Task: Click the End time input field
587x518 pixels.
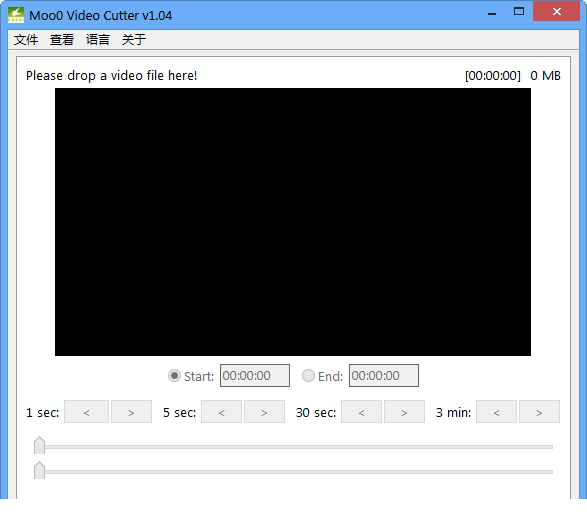Action: (384, 375)
